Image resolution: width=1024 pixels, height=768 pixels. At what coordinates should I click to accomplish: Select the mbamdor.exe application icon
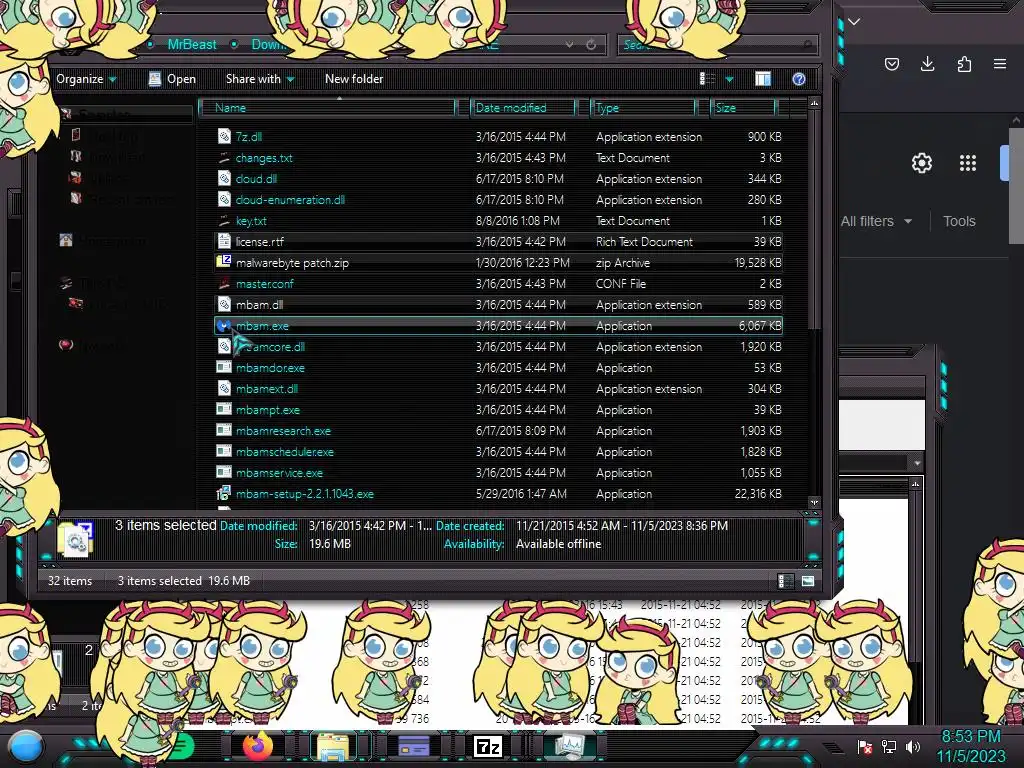point(224,368)
